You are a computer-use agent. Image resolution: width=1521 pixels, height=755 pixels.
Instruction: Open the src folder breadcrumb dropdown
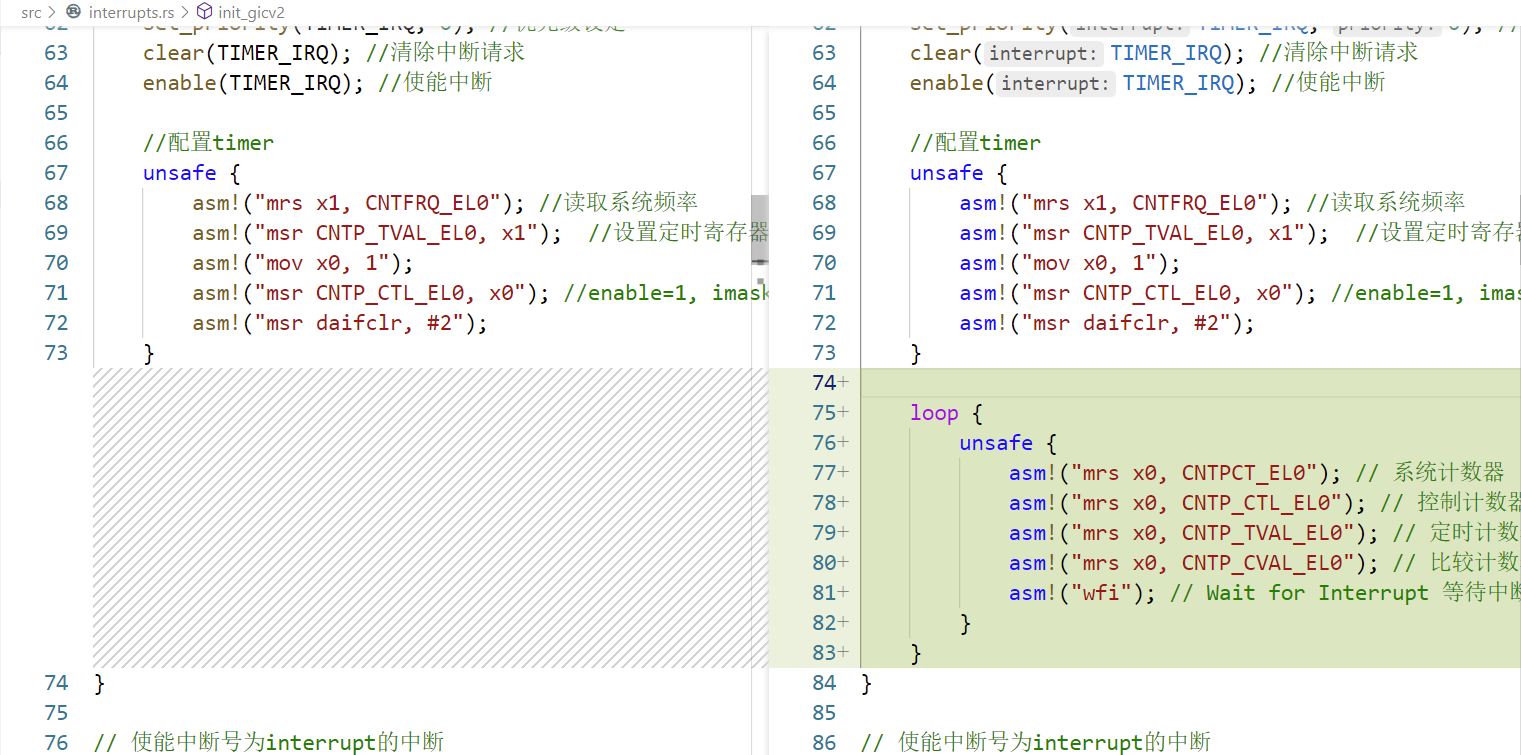pyautogui.click(x=31, y=12)
